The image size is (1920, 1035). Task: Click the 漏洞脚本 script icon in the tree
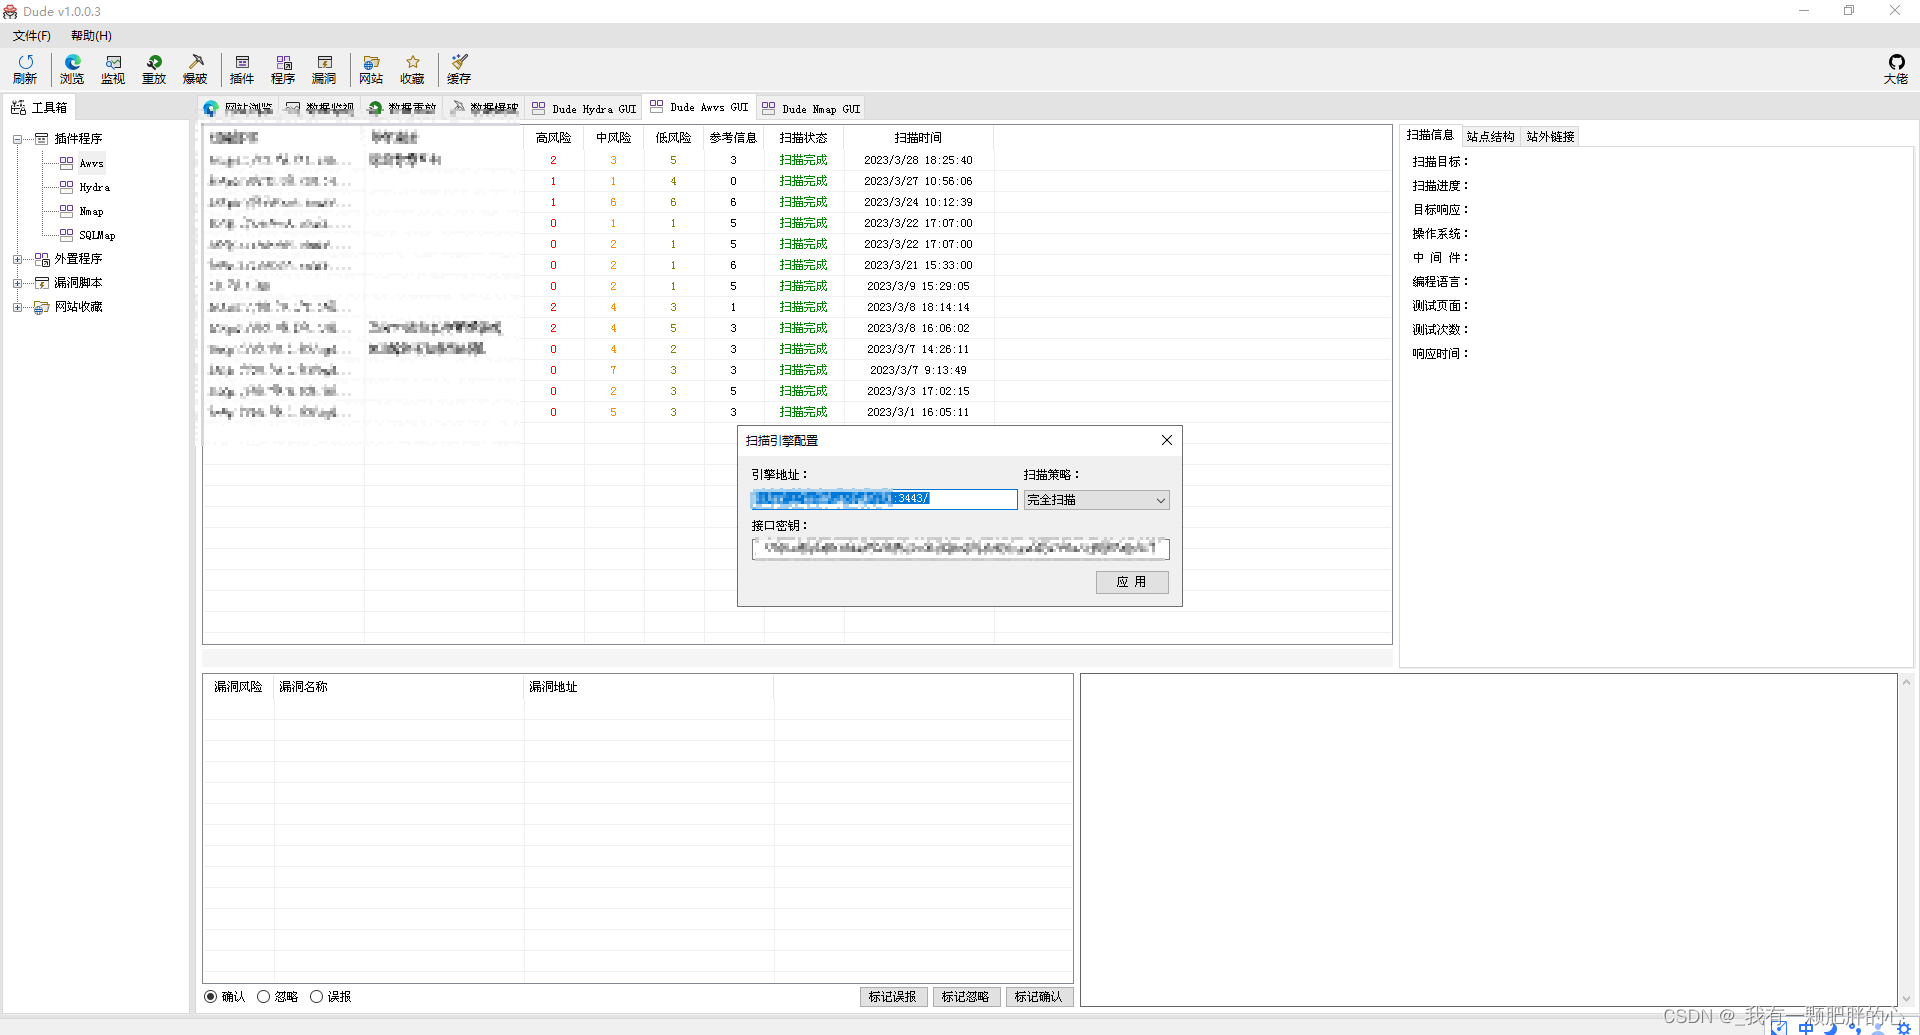tap(42, 283)
